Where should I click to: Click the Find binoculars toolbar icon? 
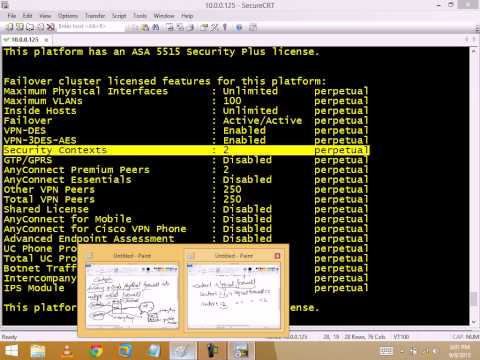click(156, 28)
